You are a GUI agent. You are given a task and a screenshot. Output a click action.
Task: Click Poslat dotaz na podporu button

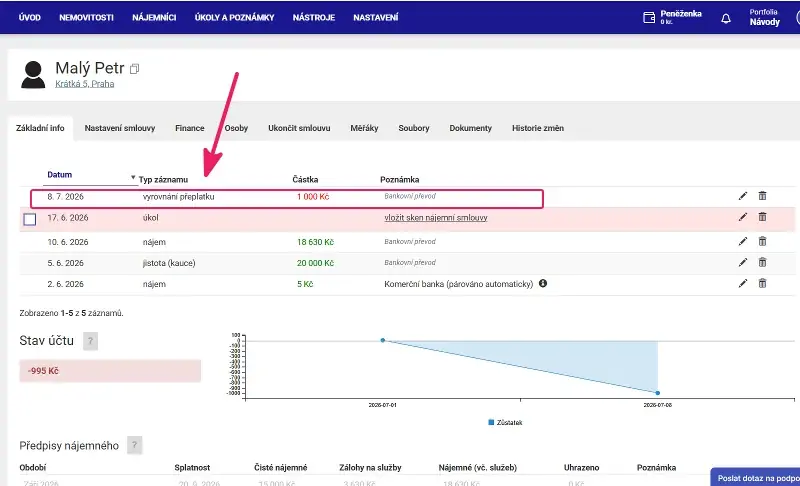point(756,478)
